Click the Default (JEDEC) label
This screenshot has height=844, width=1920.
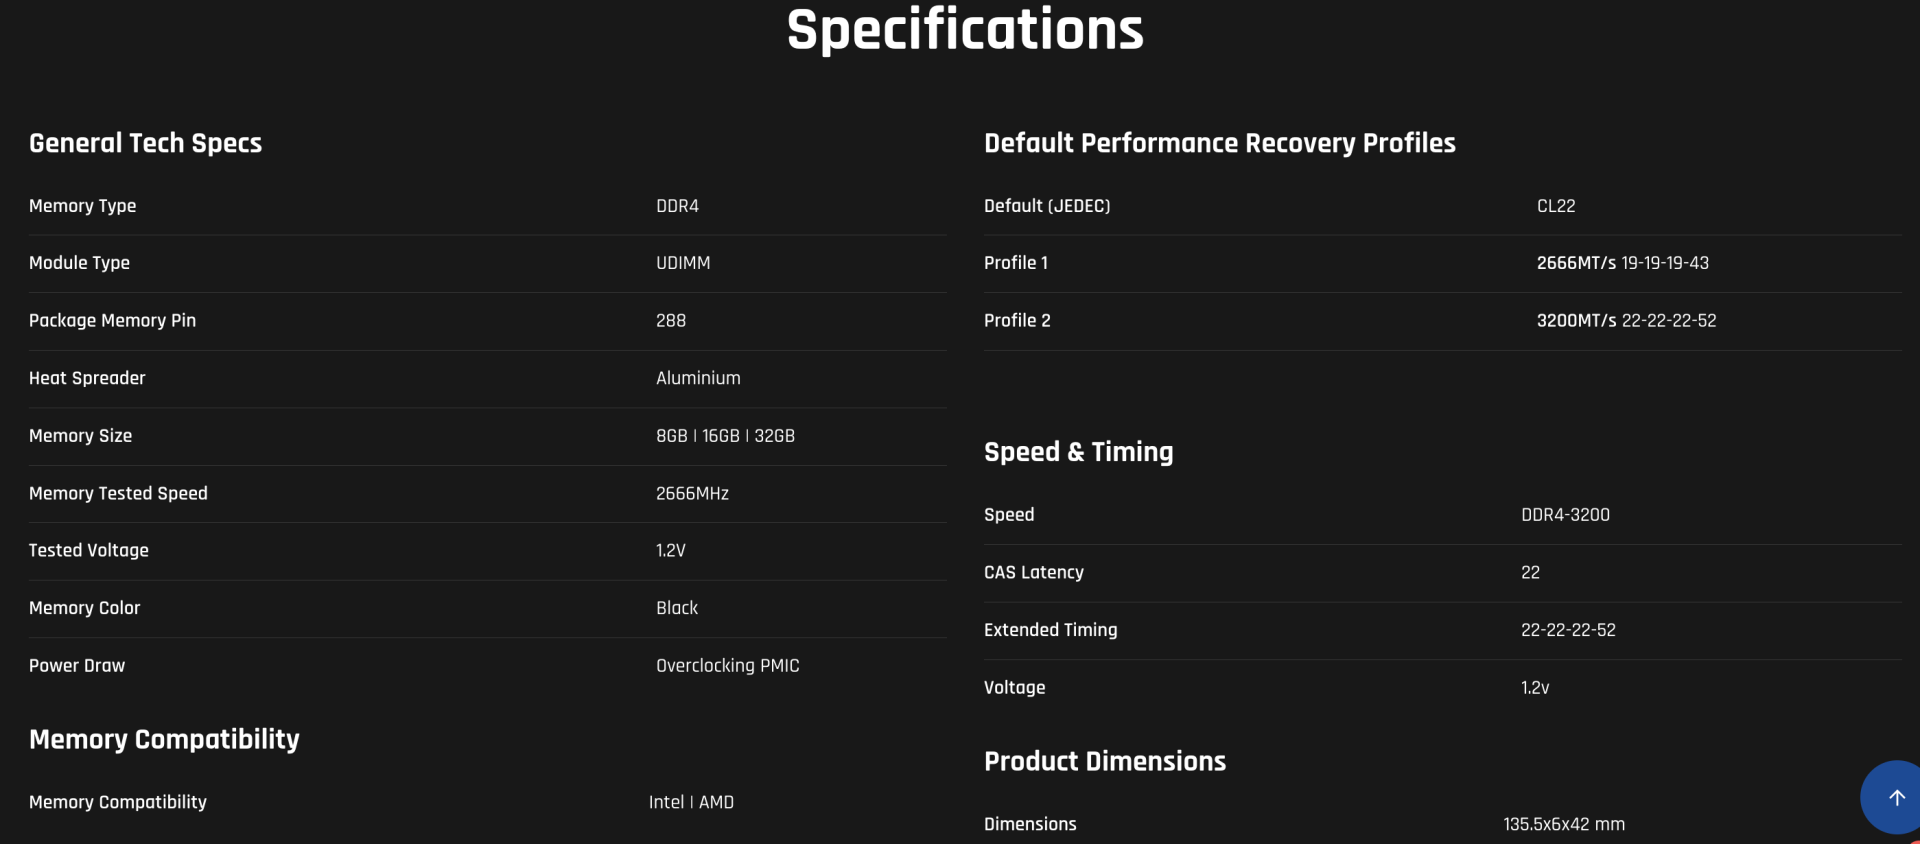point(1047,206)
